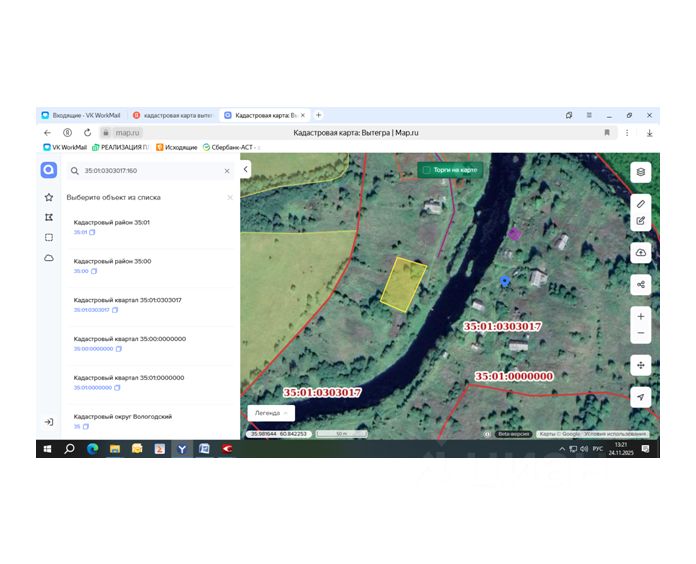
Task: Open browser downloads
Action: point(649,133)
